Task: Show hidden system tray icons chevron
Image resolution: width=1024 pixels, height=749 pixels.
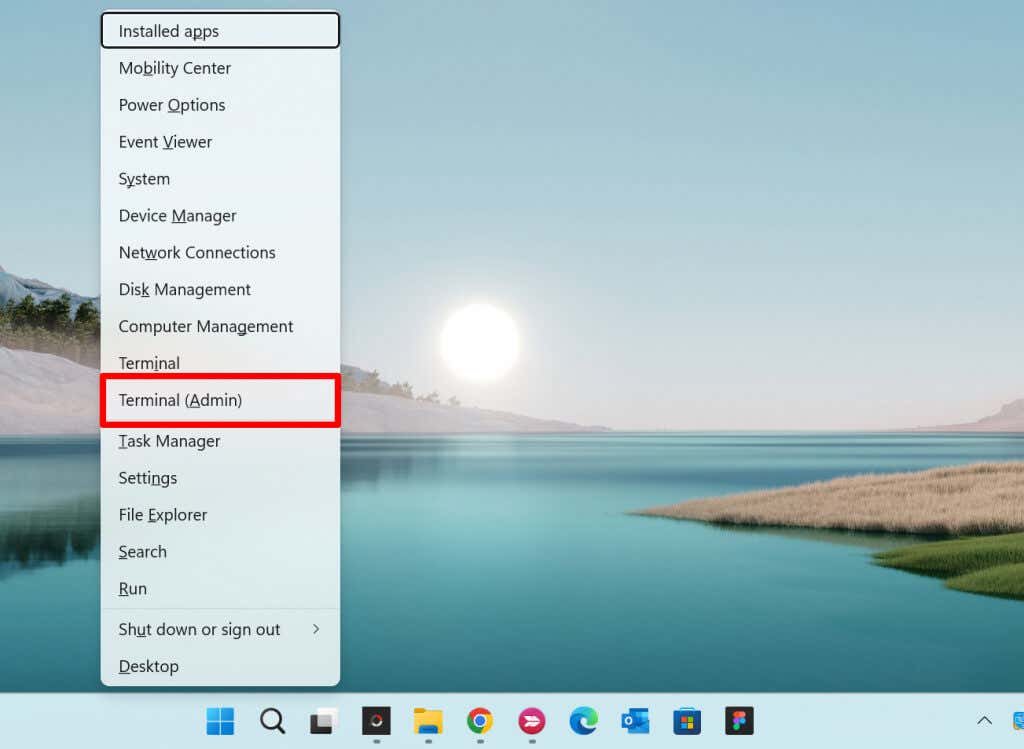Action: click(984, 720)
